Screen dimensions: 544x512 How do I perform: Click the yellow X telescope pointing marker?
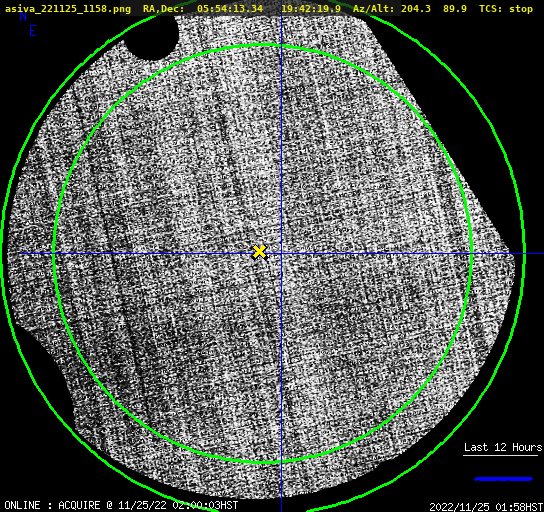(x=259, y=252)
